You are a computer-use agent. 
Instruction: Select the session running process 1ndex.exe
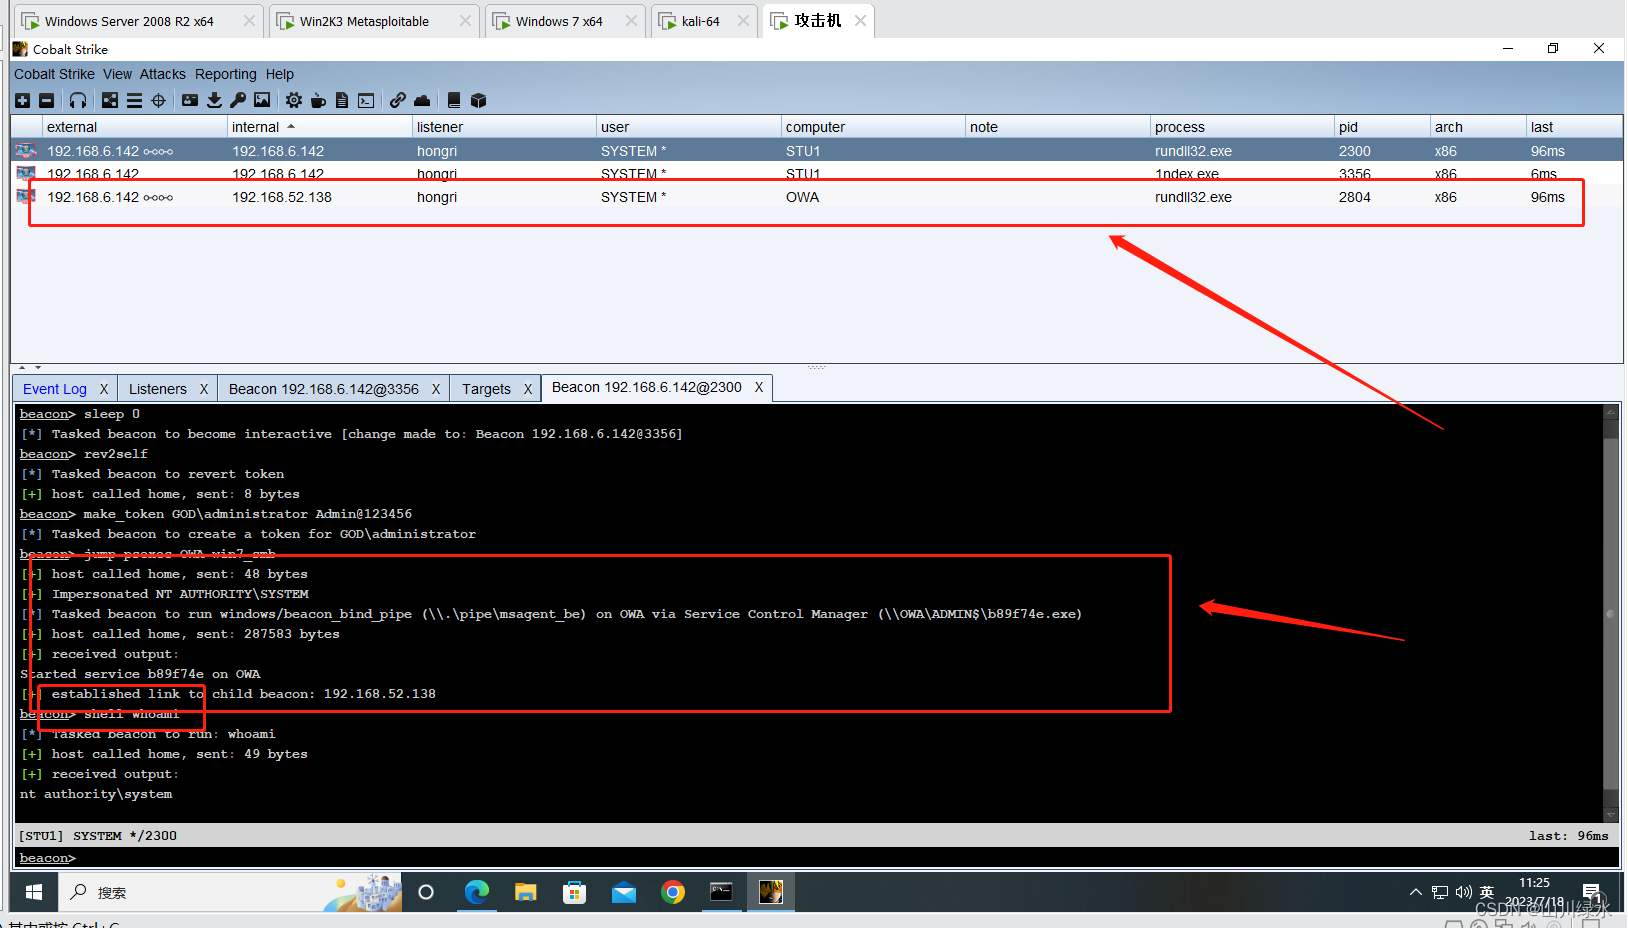click(x=817, y=174)
